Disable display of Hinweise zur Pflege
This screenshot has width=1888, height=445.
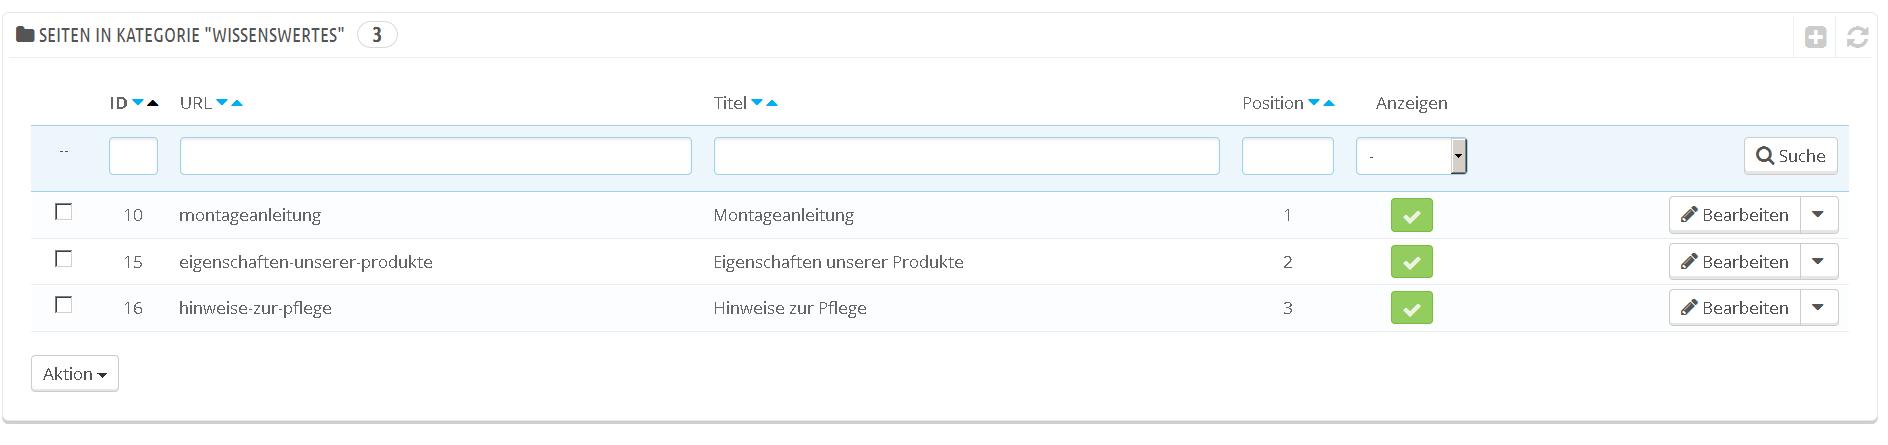click(x=1411, y=308)
